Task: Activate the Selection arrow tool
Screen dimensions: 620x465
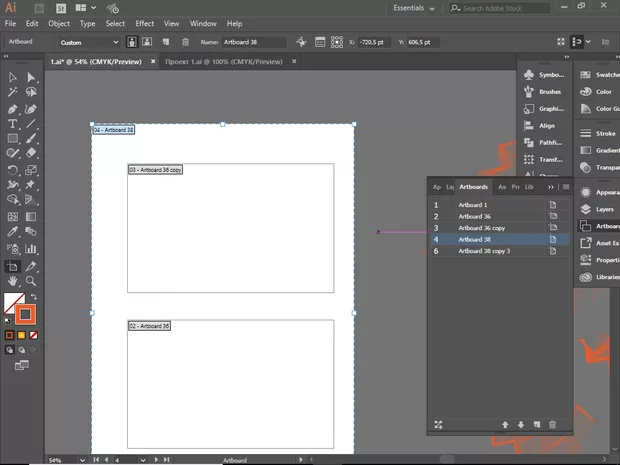Action: click(x=12, y=77)
